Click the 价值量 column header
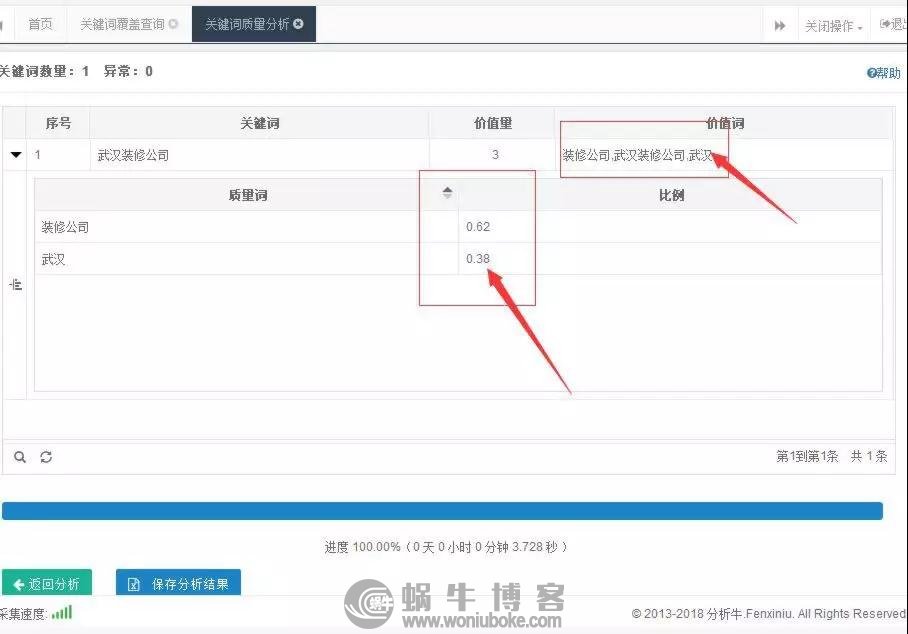 tap(493, 123)
